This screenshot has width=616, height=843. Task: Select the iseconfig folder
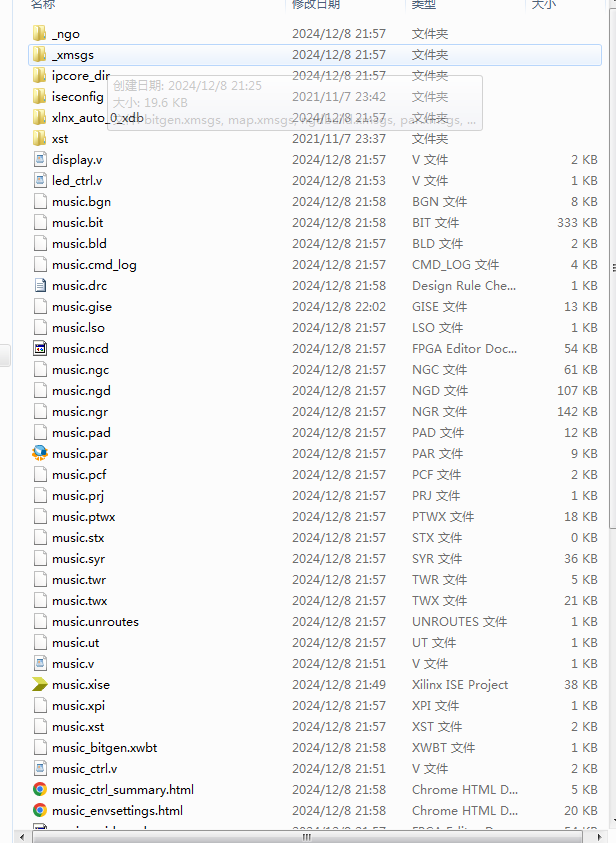click(x=77, y=97)
